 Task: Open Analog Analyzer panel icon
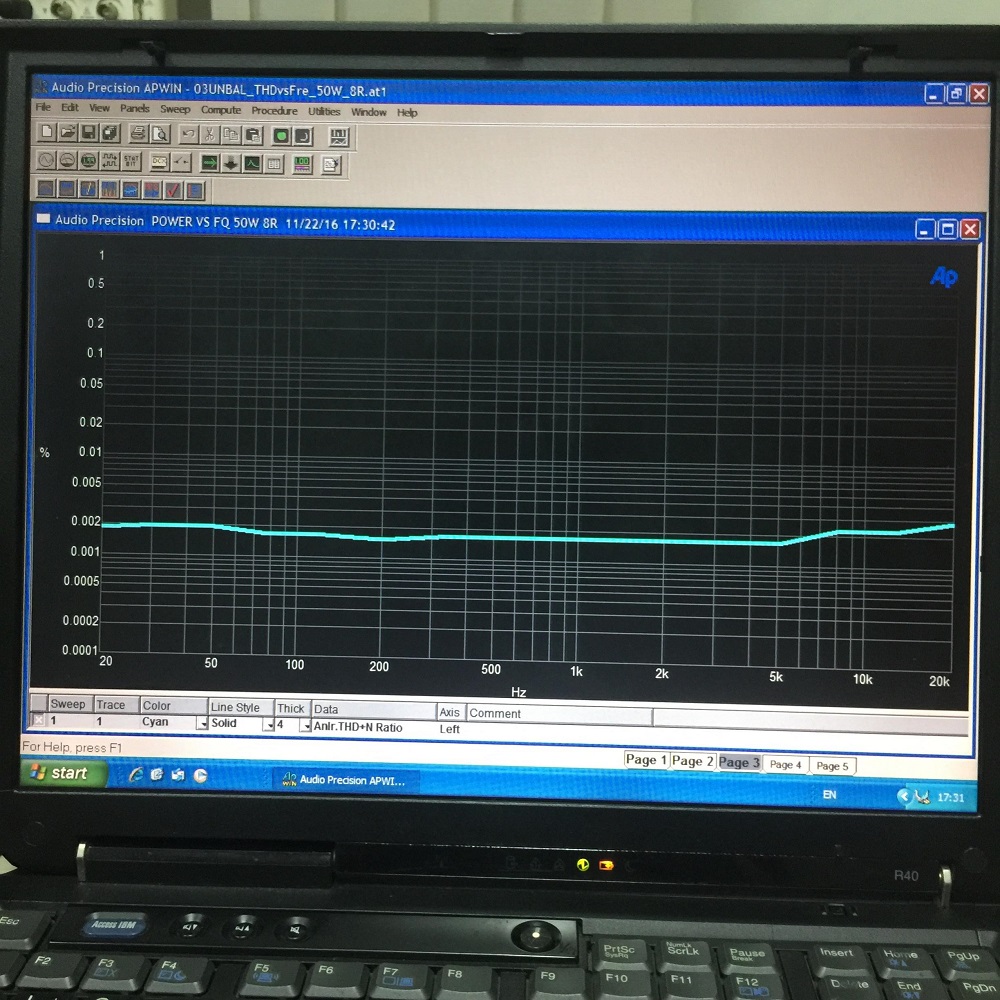tap(67, 160)
